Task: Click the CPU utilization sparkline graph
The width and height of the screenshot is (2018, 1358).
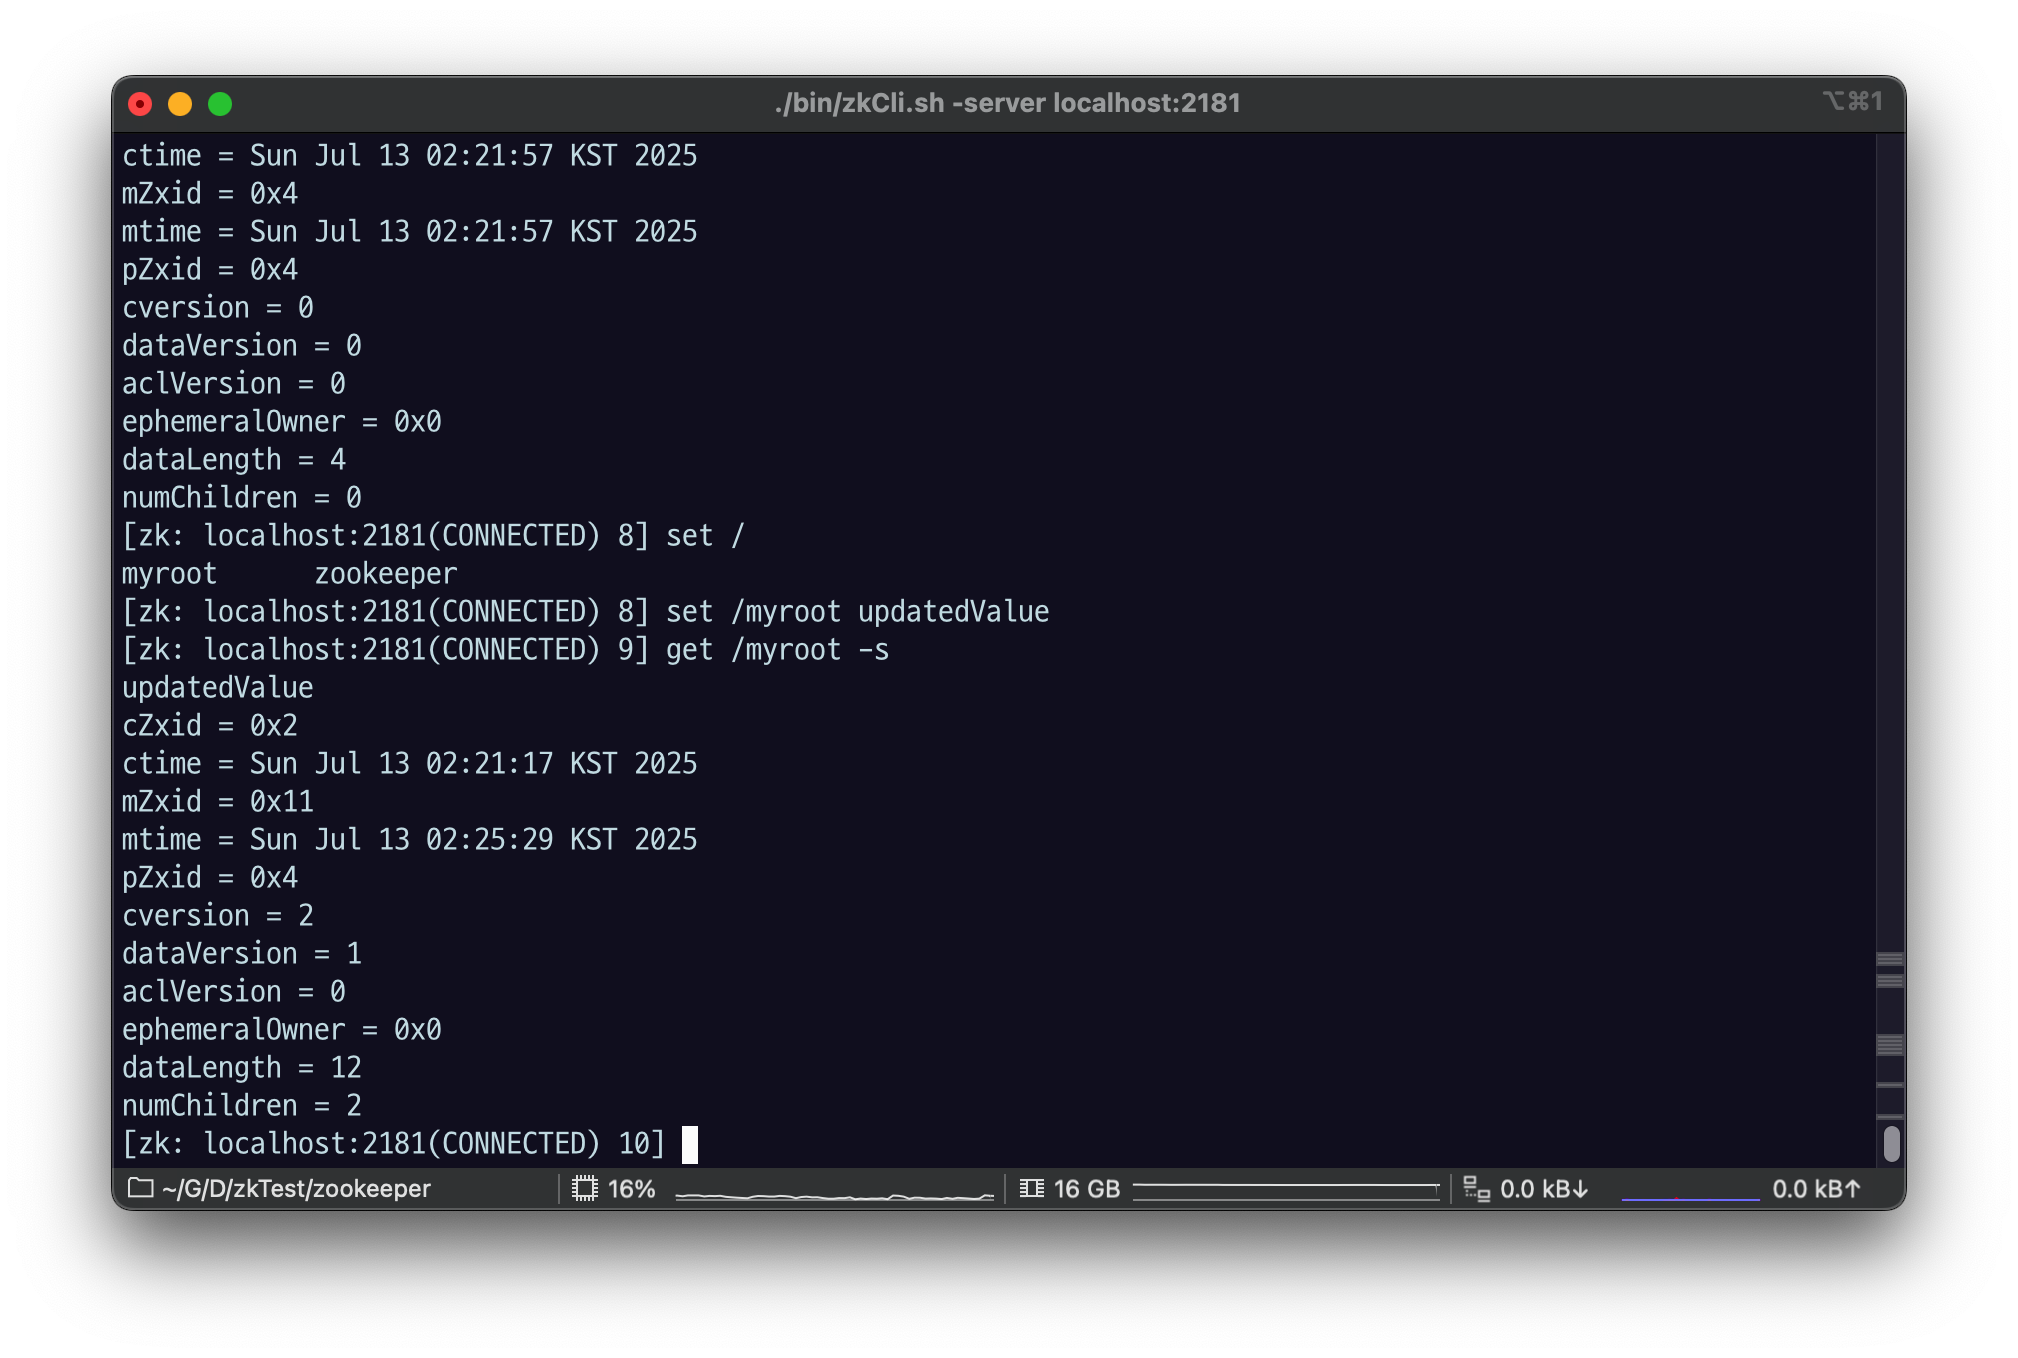Action: [834, 1194]
